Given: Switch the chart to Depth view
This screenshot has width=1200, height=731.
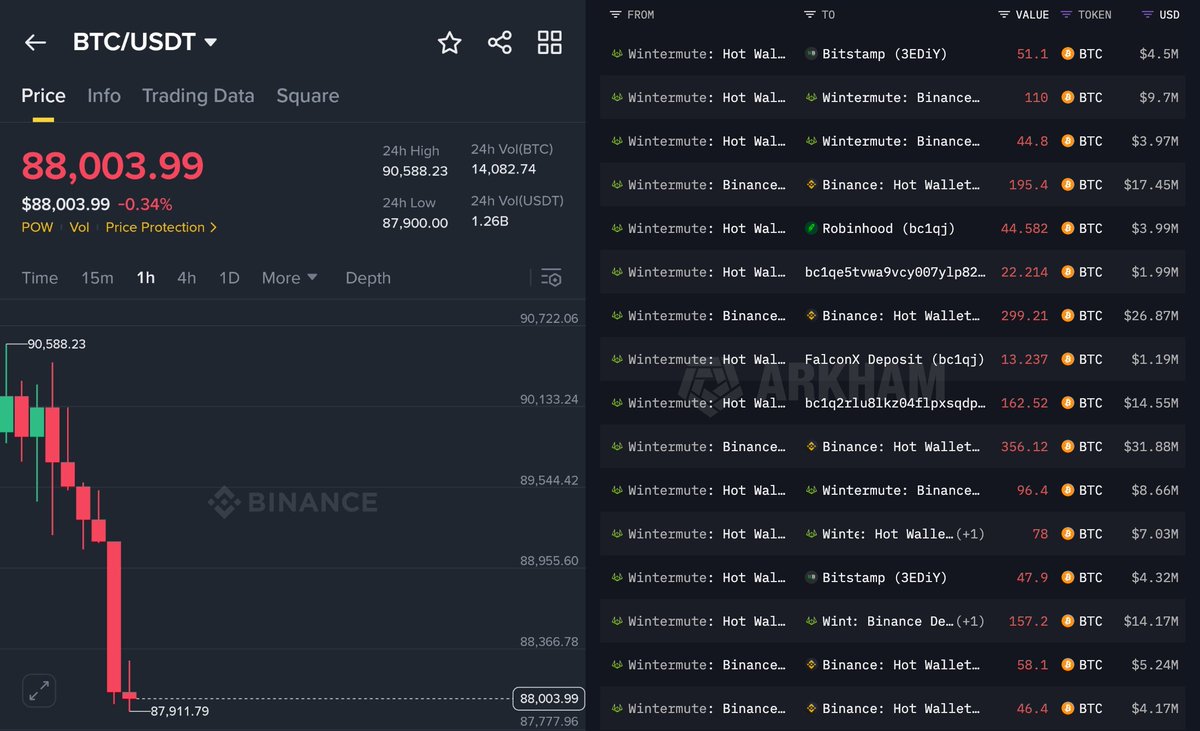Looking at the screenshot, I should click(368, 277).
